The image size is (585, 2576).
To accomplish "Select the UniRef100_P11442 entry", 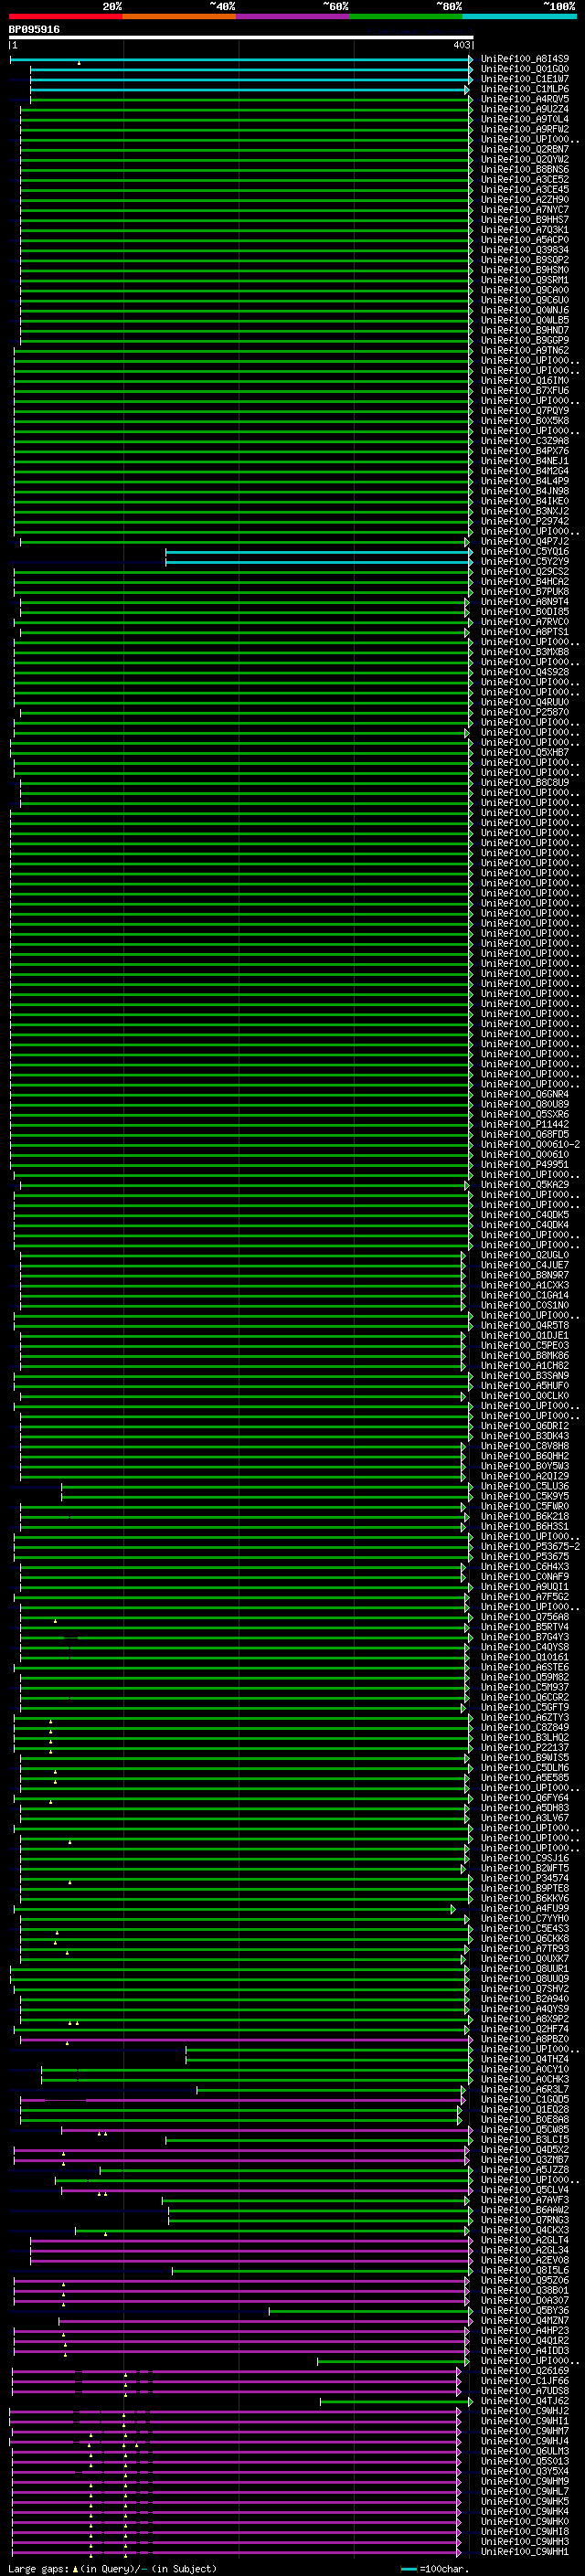I will coord(525,1124).
